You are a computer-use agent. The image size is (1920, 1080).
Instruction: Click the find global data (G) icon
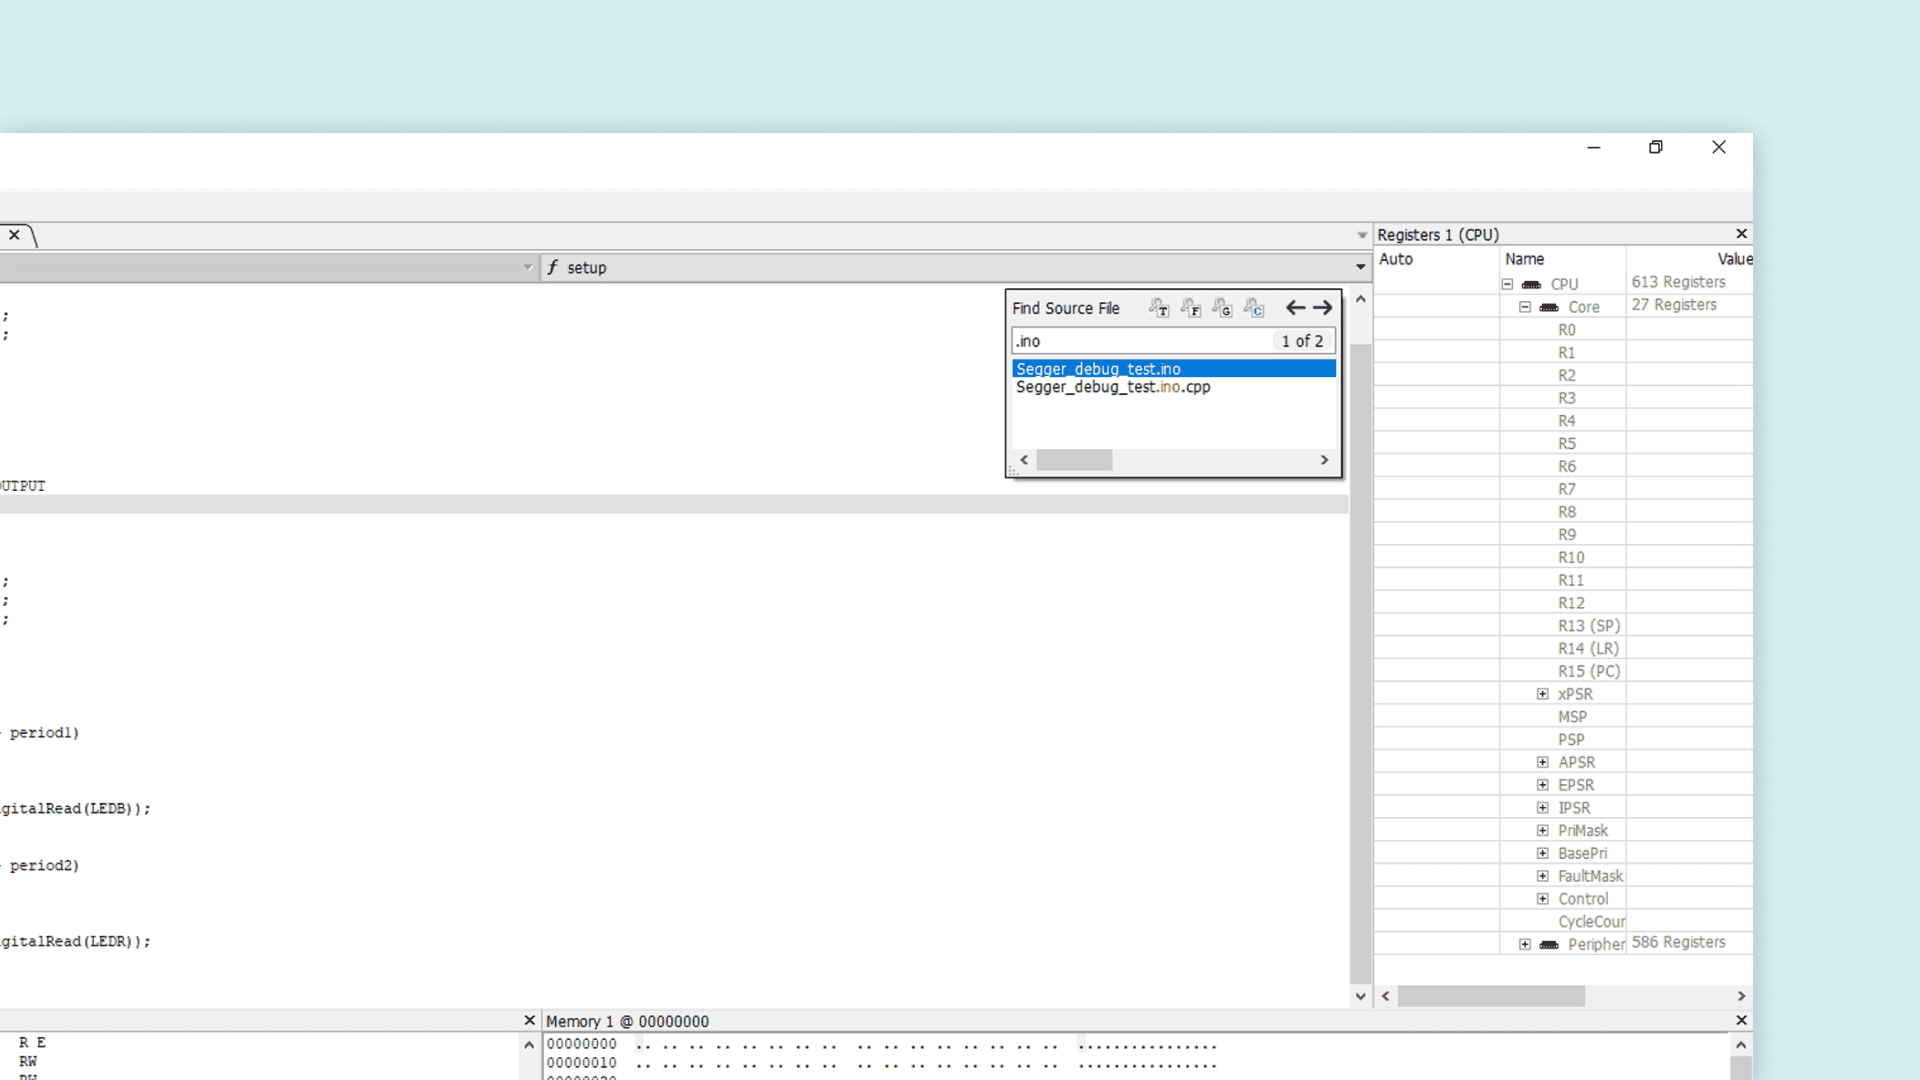(x=1222, y=308)
